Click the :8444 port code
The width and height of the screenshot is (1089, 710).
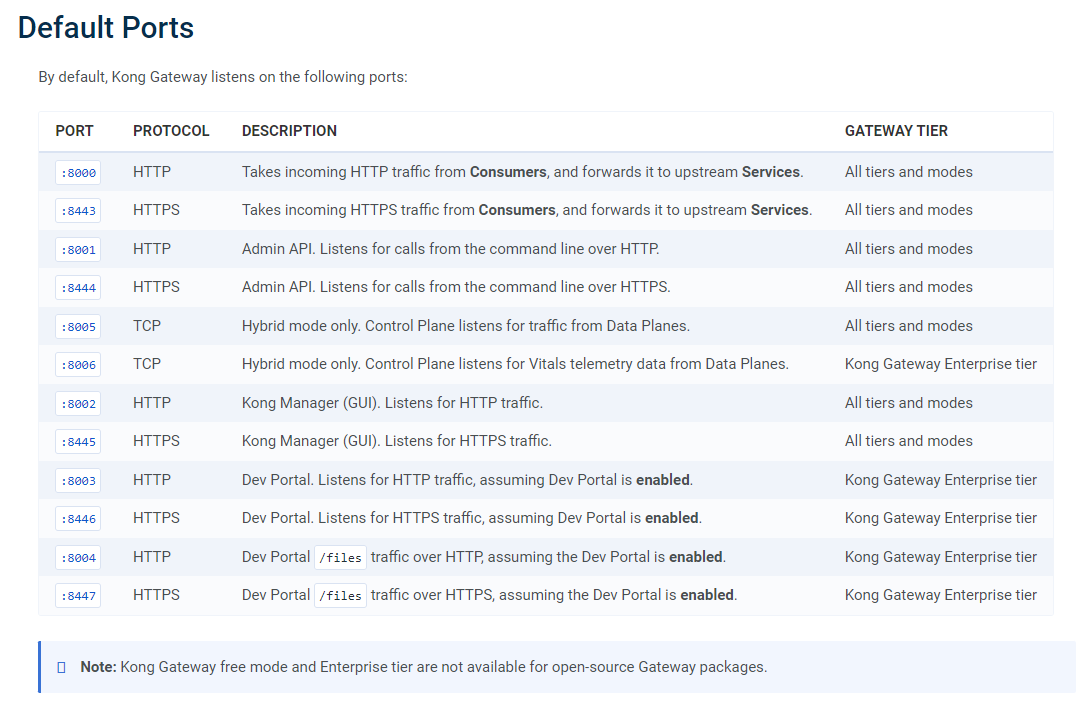click(x=78, y=288)
